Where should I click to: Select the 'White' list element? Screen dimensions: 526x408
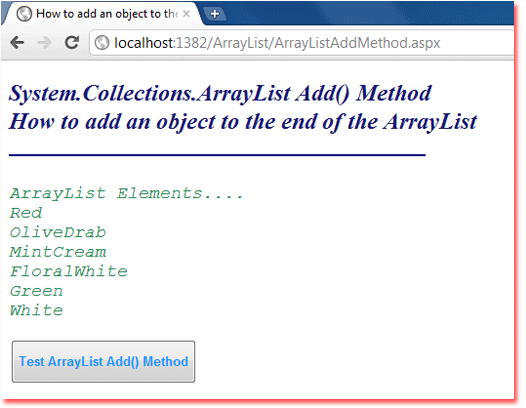[36, 310]
